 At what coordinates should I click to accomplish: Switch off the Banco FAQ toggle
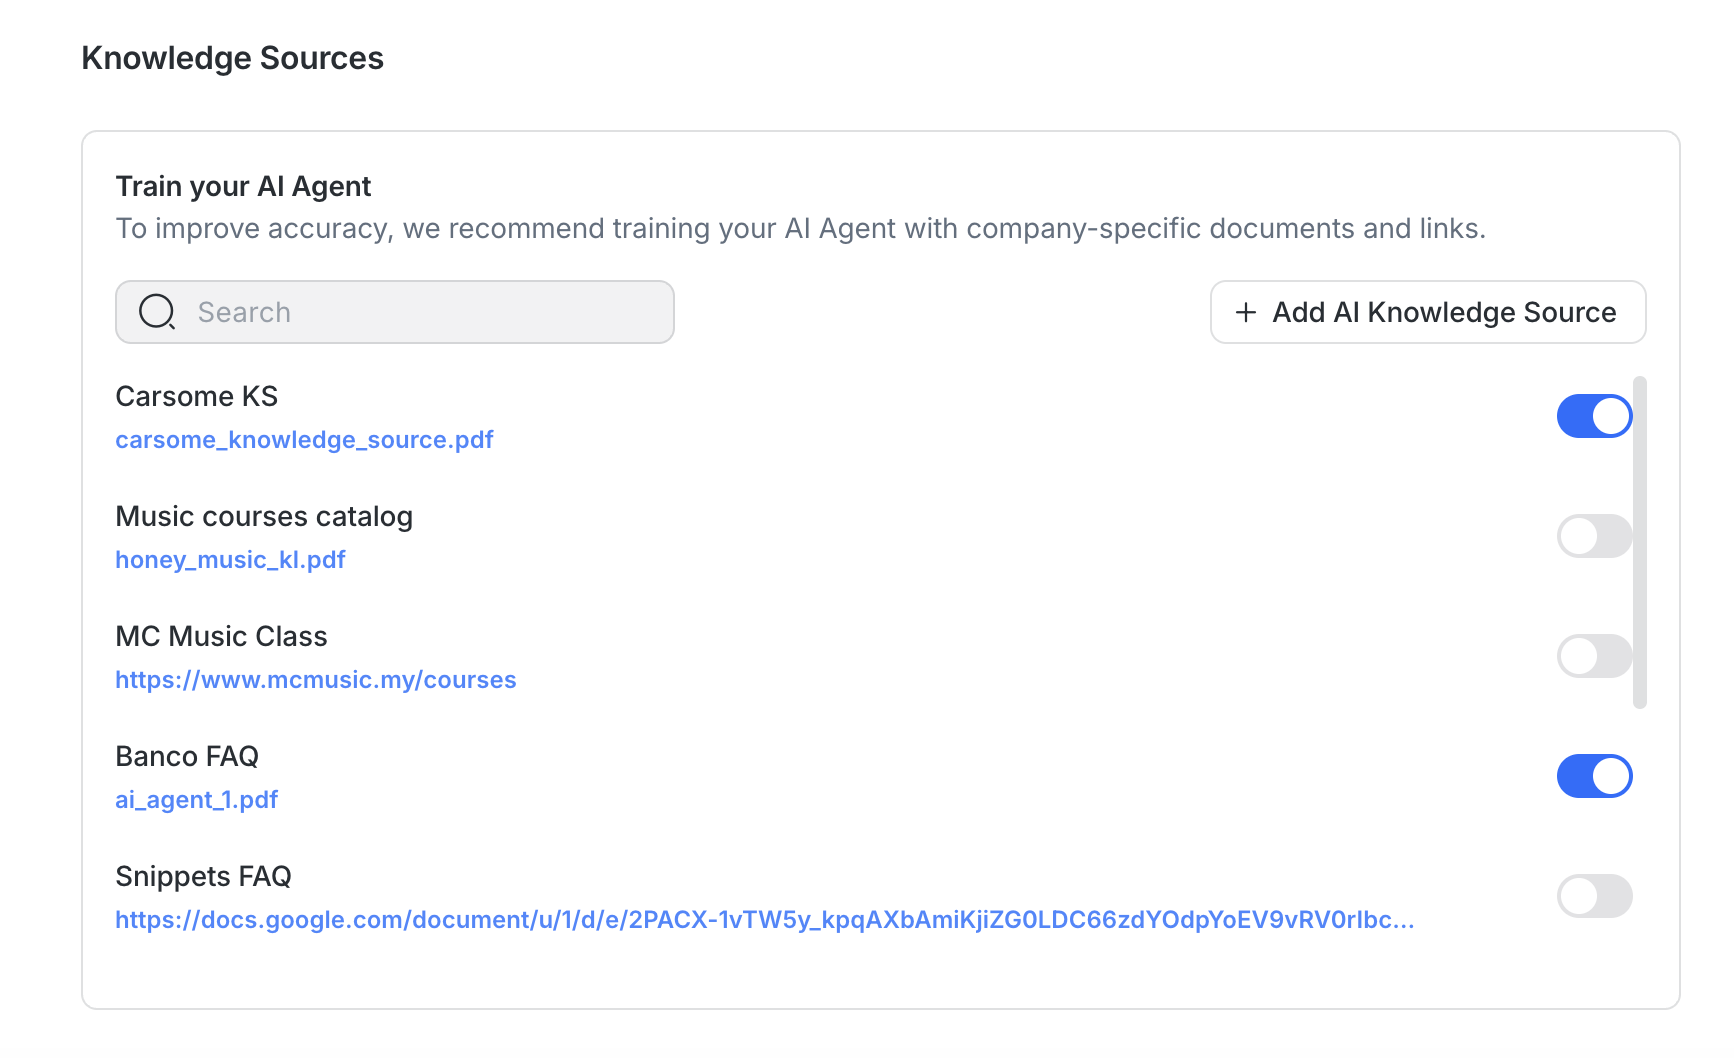1593,776
